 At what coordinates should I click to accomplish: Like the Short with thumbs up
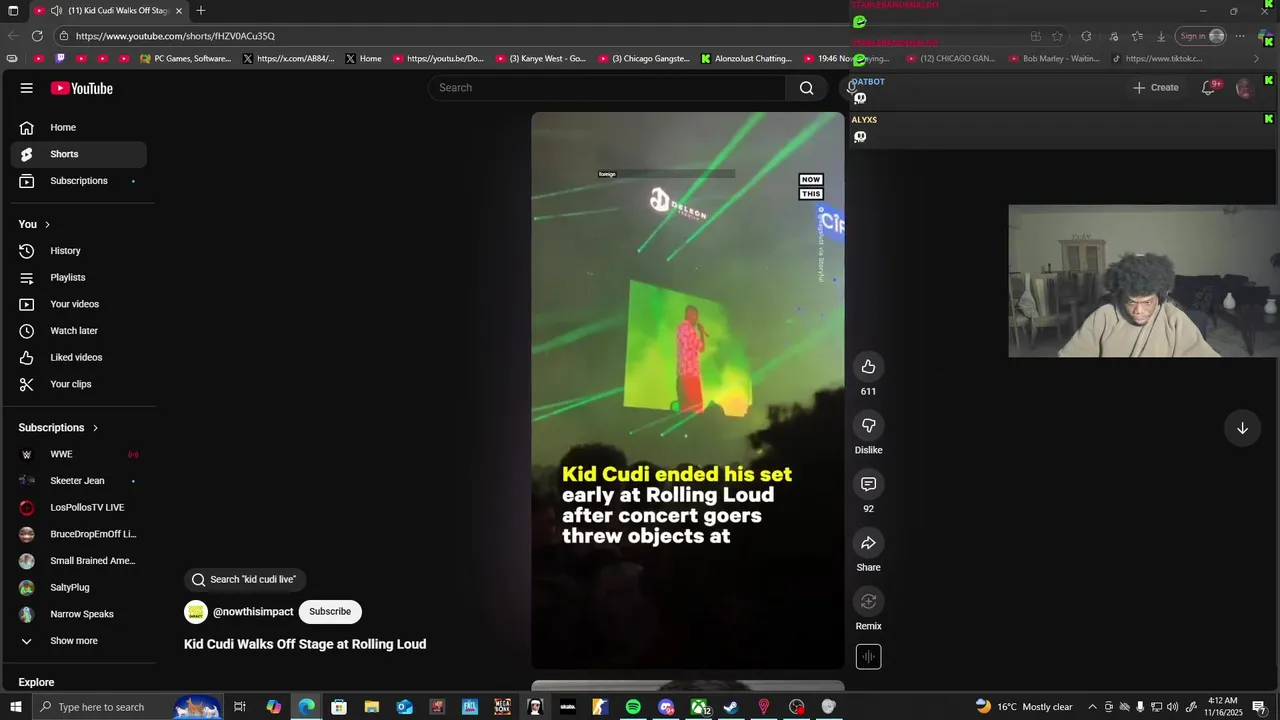pos(868,367)
